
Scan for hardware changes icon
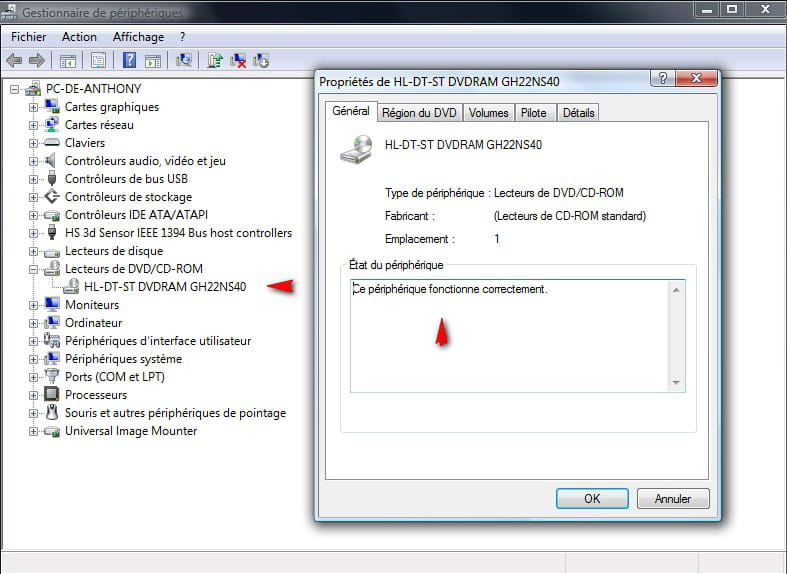[184, 60]
